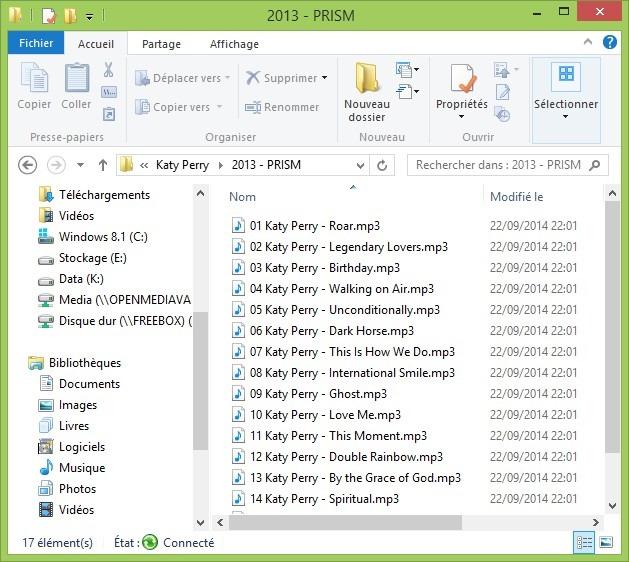Click quick access New folder icon in title bar

[x=70, y=16]
